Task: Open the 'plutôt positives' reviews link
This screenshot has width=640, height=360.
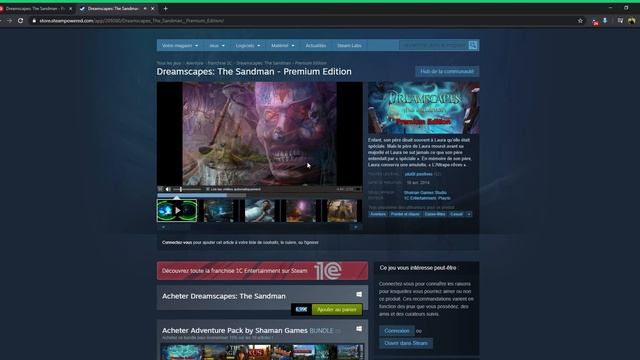Action: pos(418,174)
